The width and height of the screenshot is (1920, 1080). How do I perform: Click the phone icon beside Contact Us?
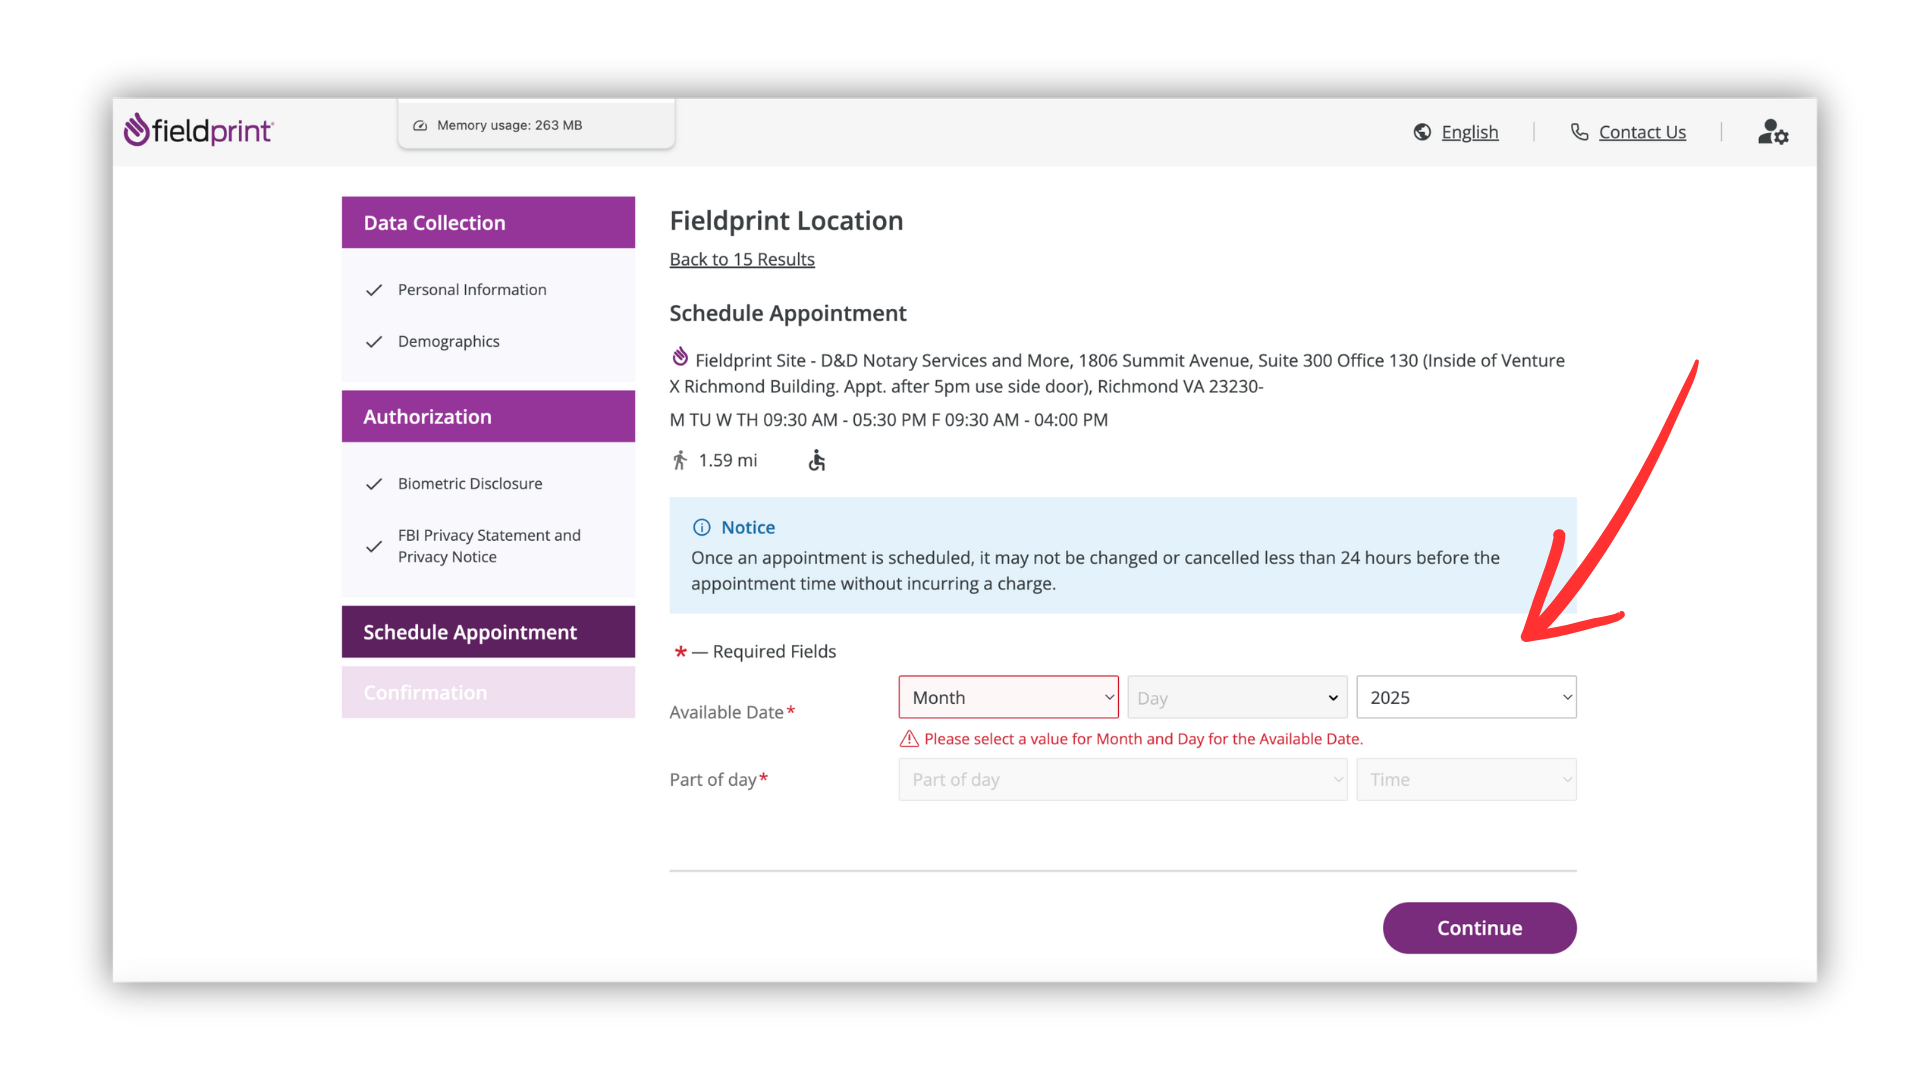coord(1579,132)
